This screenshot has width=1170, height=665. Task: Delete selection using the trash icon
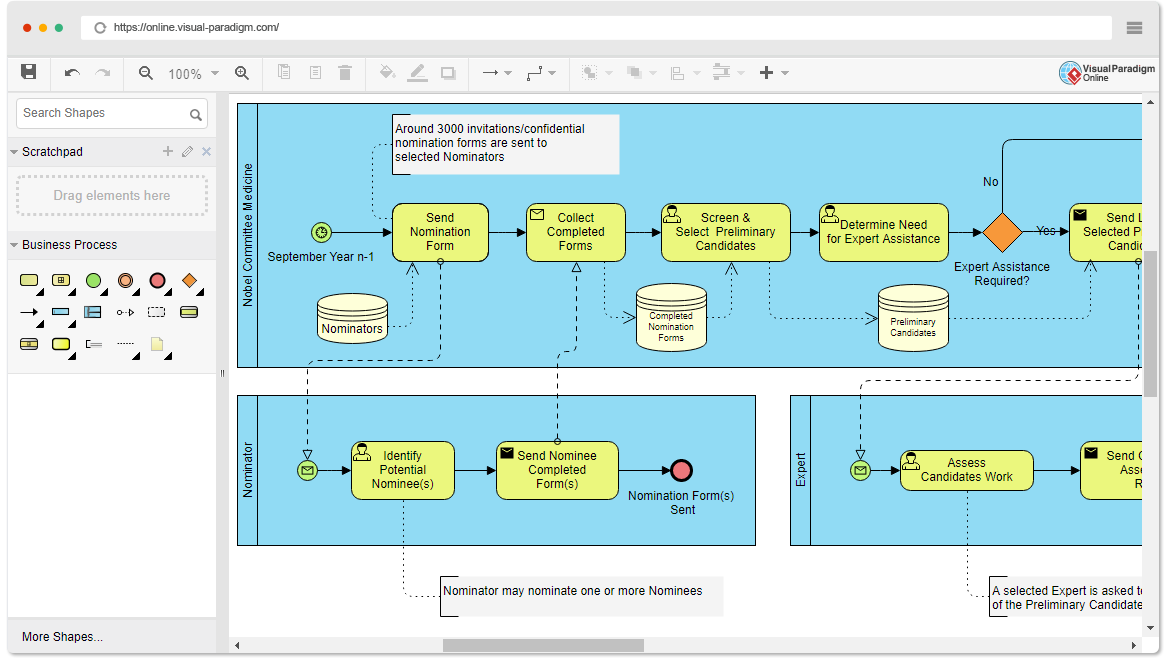[x=345, y=72]
